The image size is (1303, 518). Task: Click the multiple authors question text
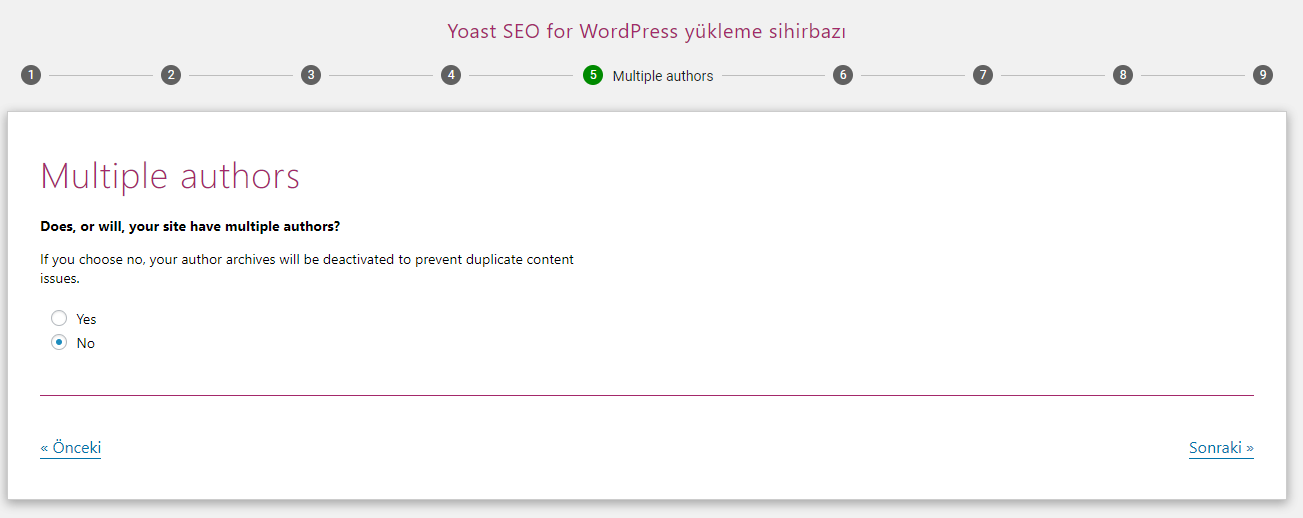[x=190, y=227]
